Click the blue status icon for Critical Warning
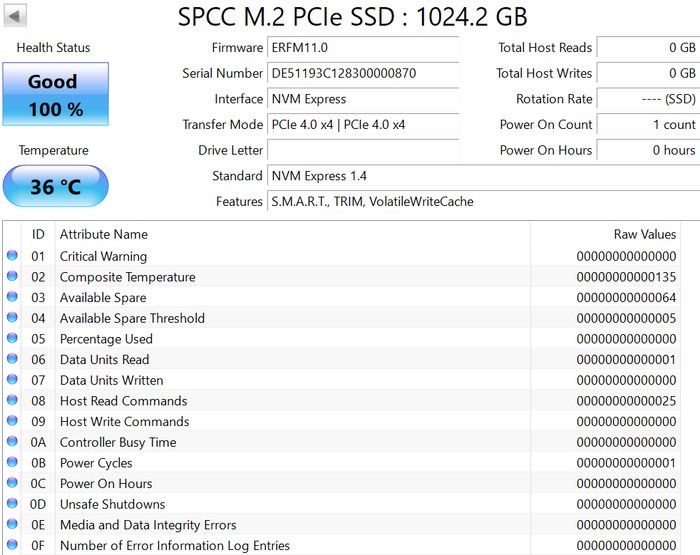 [12, 256]
